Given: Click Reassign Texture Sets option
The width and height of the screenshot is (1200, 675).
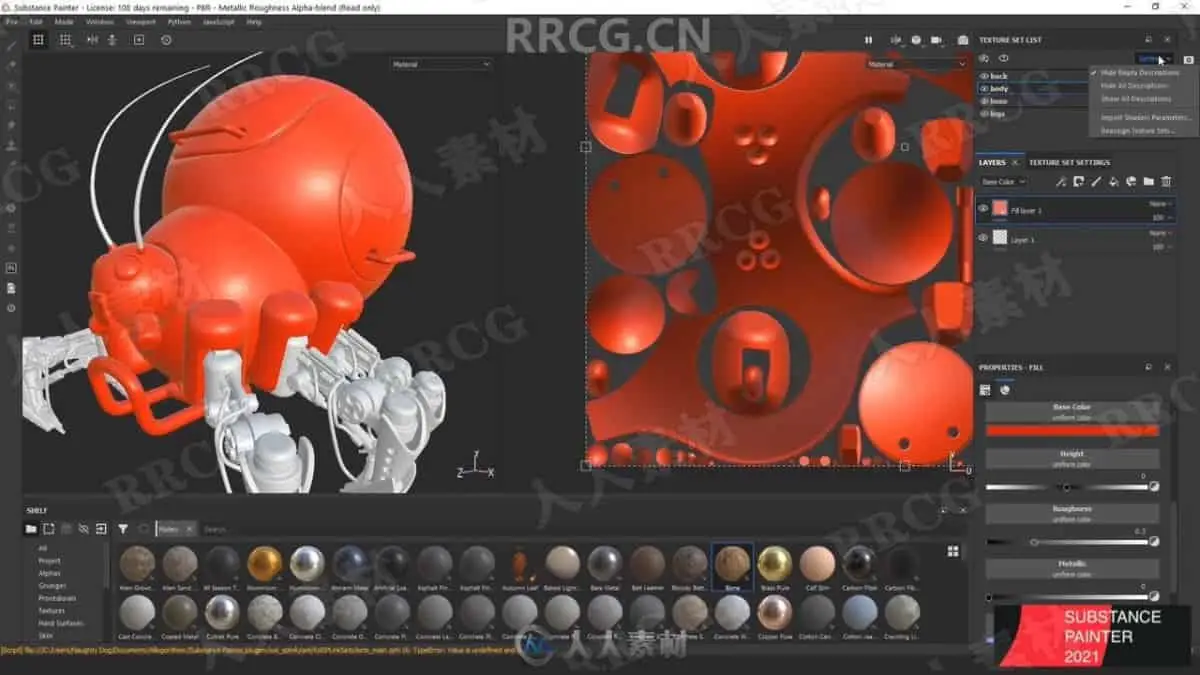Looking at the screenshot, I should tap(1138, 130).
